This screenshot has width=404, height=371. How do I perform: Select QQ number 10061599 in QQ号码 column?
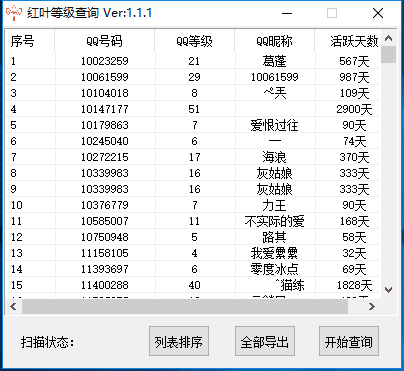[105, 77]
